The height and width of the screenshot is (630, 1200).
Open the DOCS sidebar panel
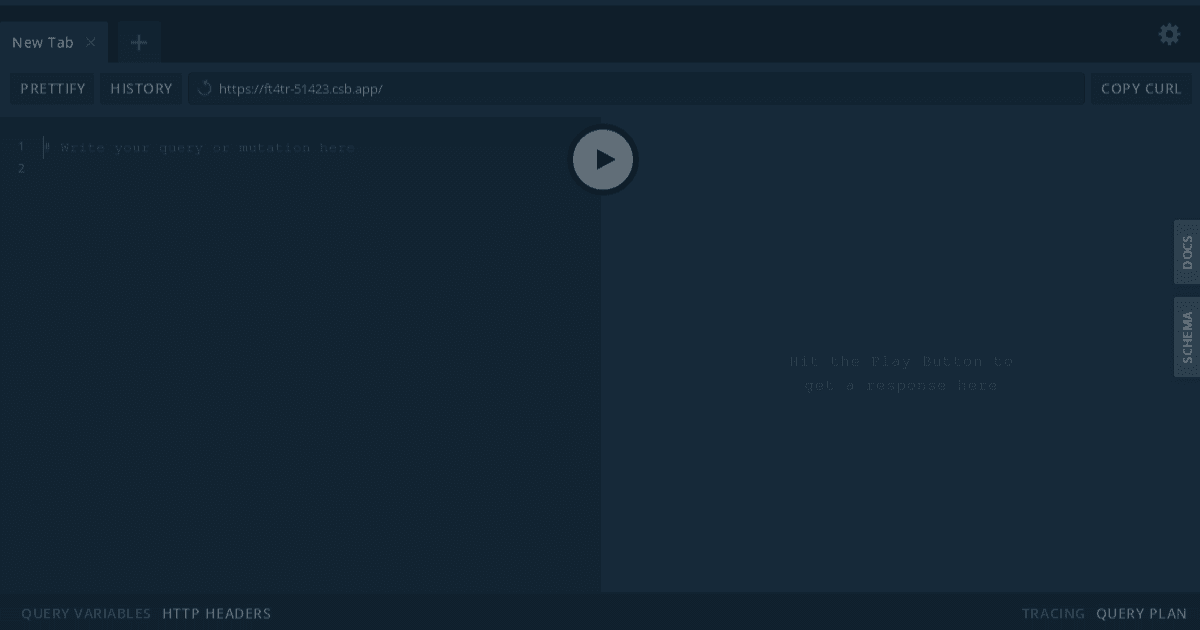[x=1187, y=252]
